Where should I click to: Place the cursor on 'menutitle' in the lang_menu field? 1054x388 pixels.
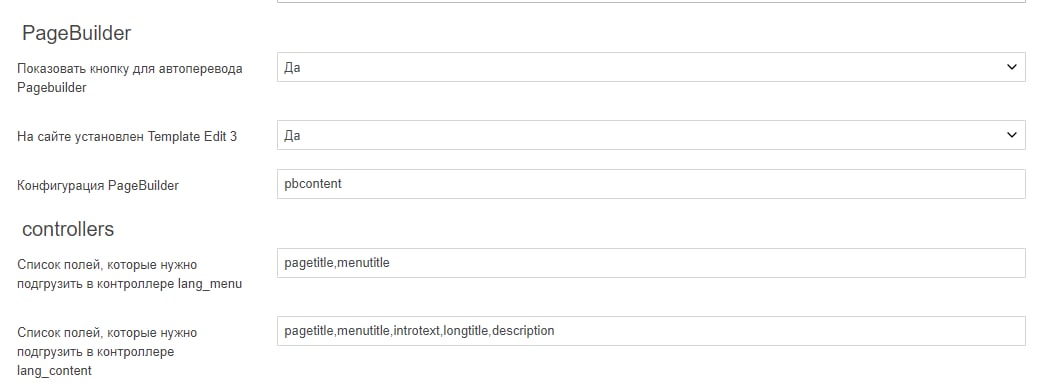click(363, 263)
